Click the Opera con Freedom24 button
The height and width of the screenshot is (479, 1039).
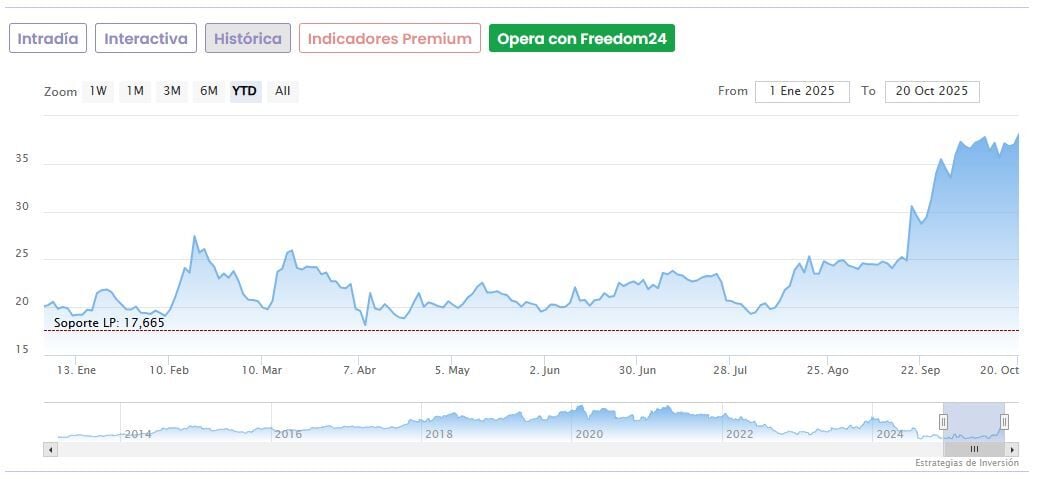tap(582, 39)
